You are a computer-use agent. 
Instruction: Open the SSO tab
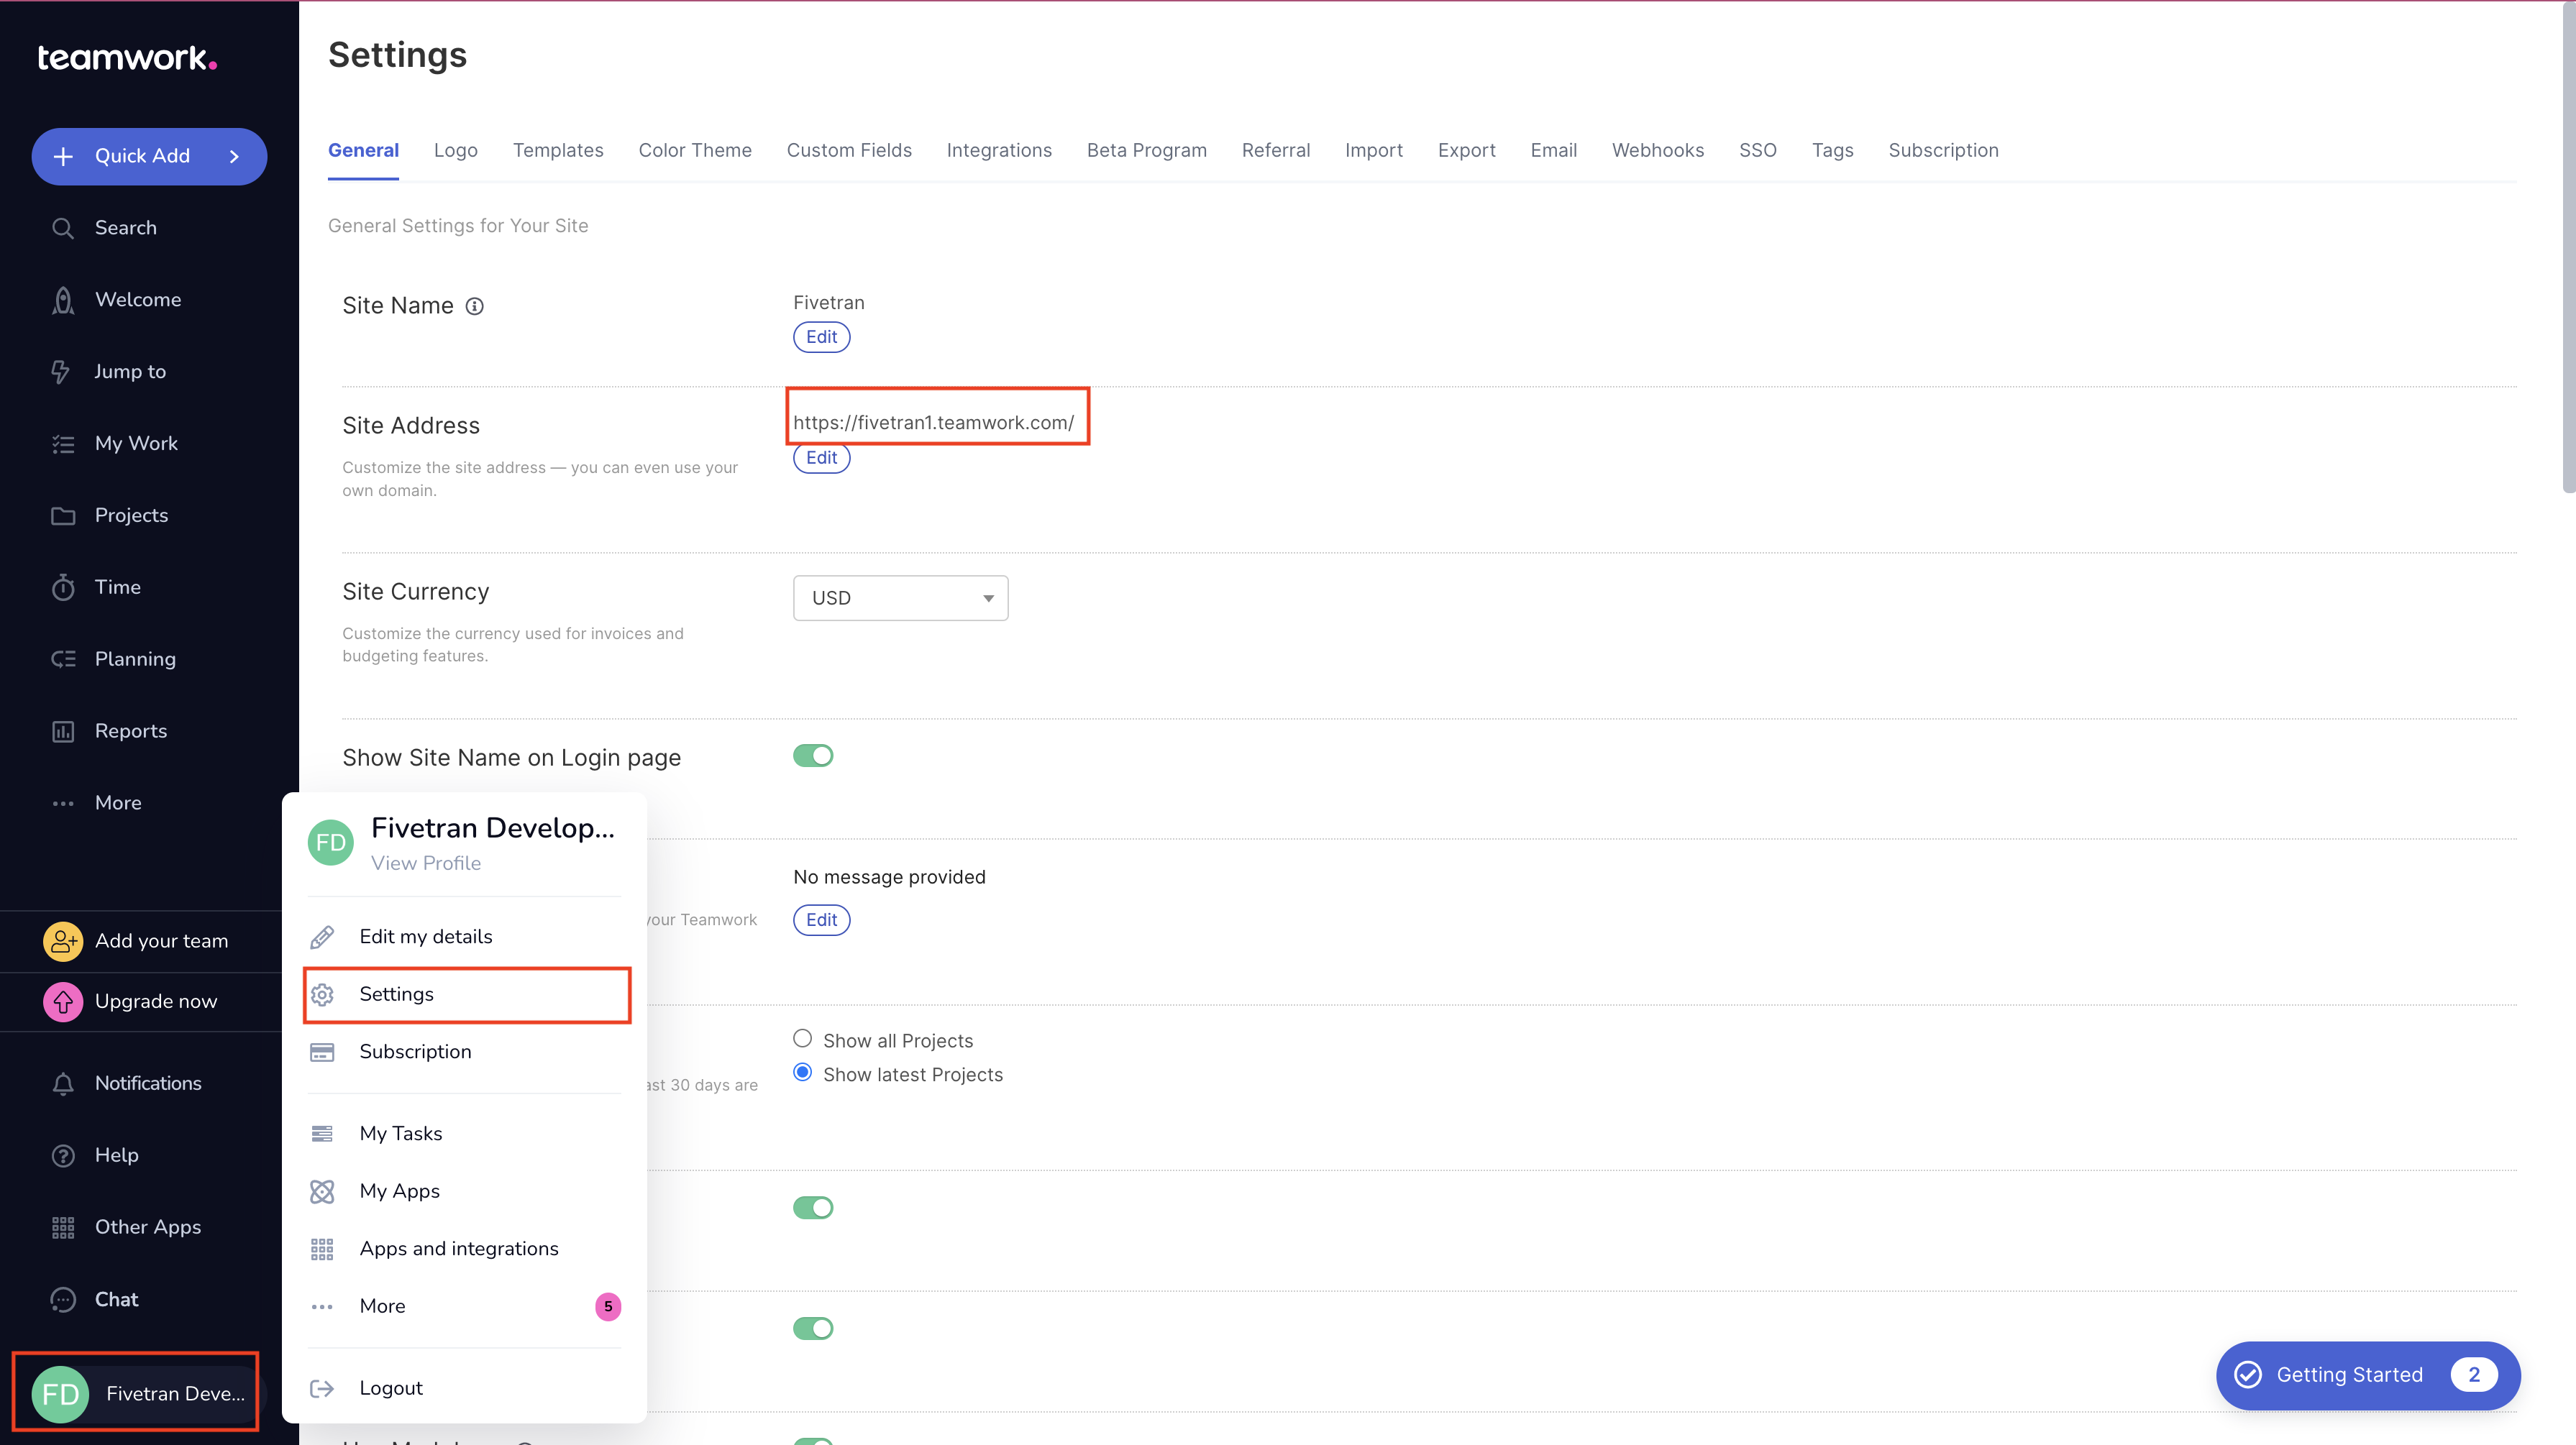click(x=1757, y=150)
